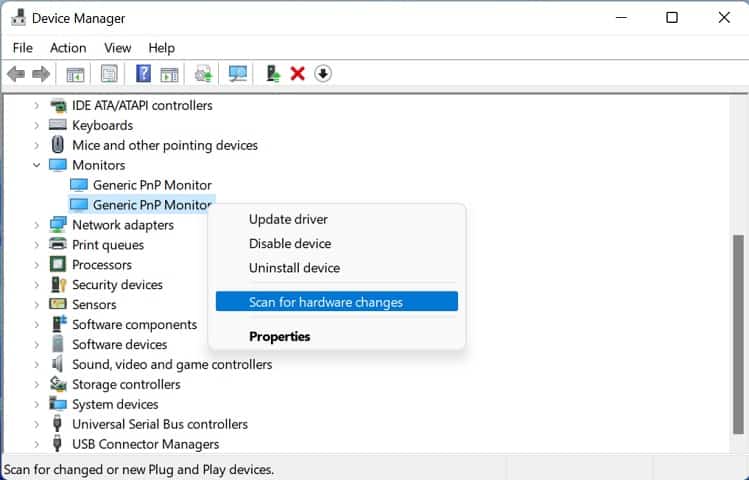Toggle the action pane toolbar icon
The image size is (749, 480).
click(169, 75)
